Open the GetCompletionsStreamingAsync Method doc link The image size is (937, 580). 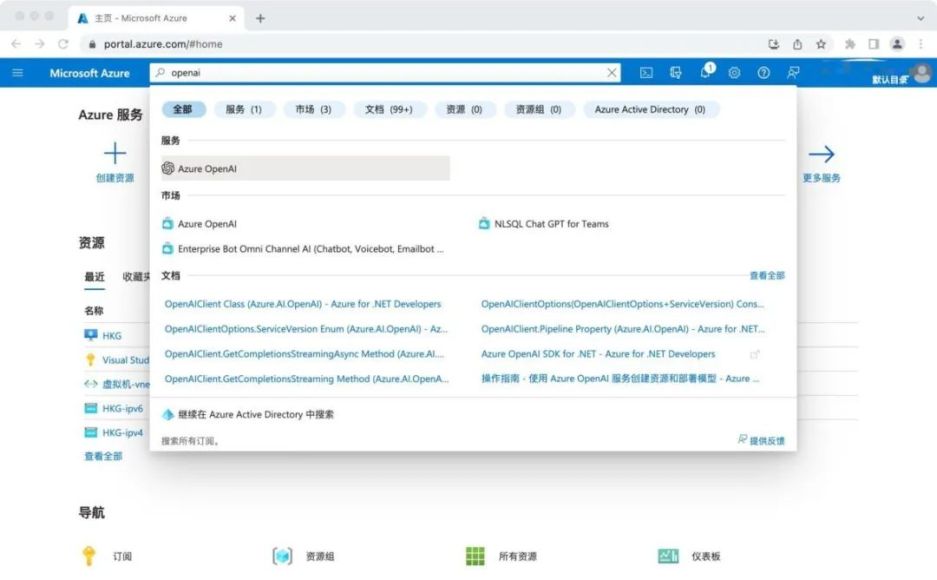point(304,354)
